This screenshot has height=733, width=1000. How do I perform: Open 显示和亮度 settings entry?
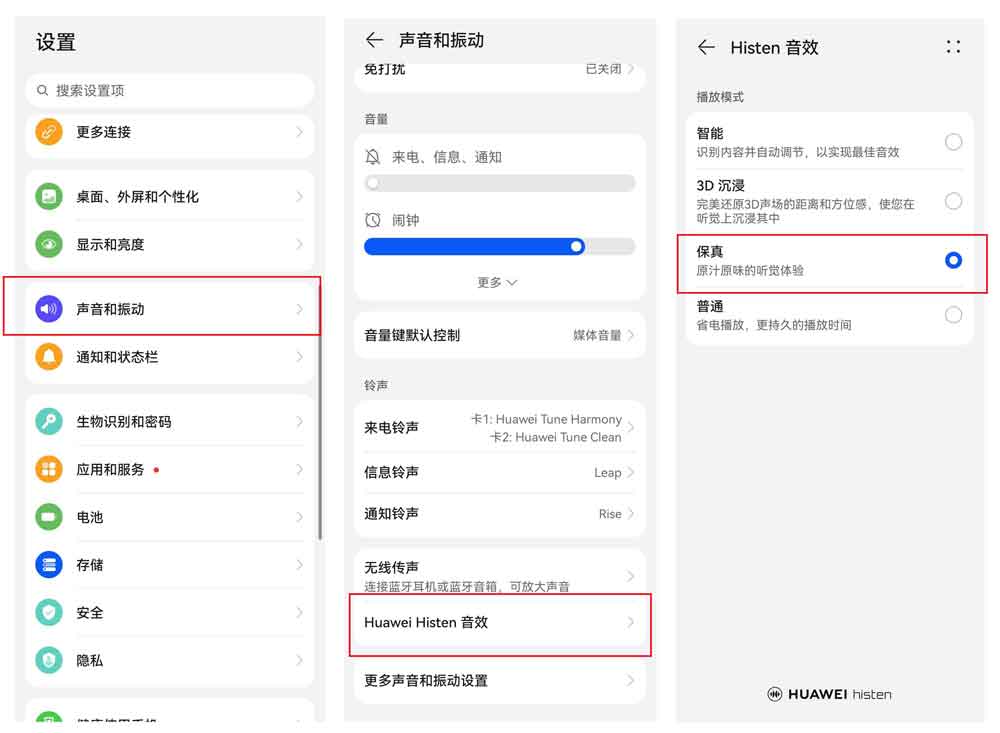[170, 244]
